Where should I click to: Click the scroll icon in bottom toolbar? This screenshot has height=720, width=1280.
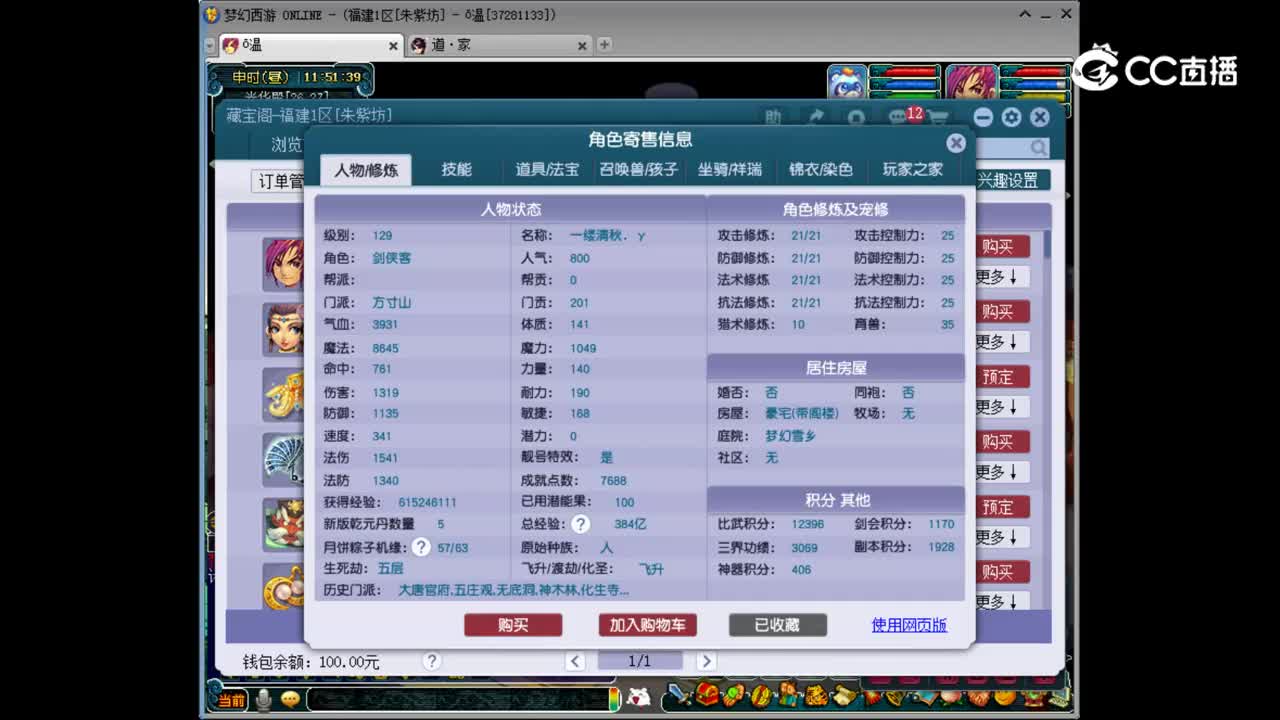(844, 694)
